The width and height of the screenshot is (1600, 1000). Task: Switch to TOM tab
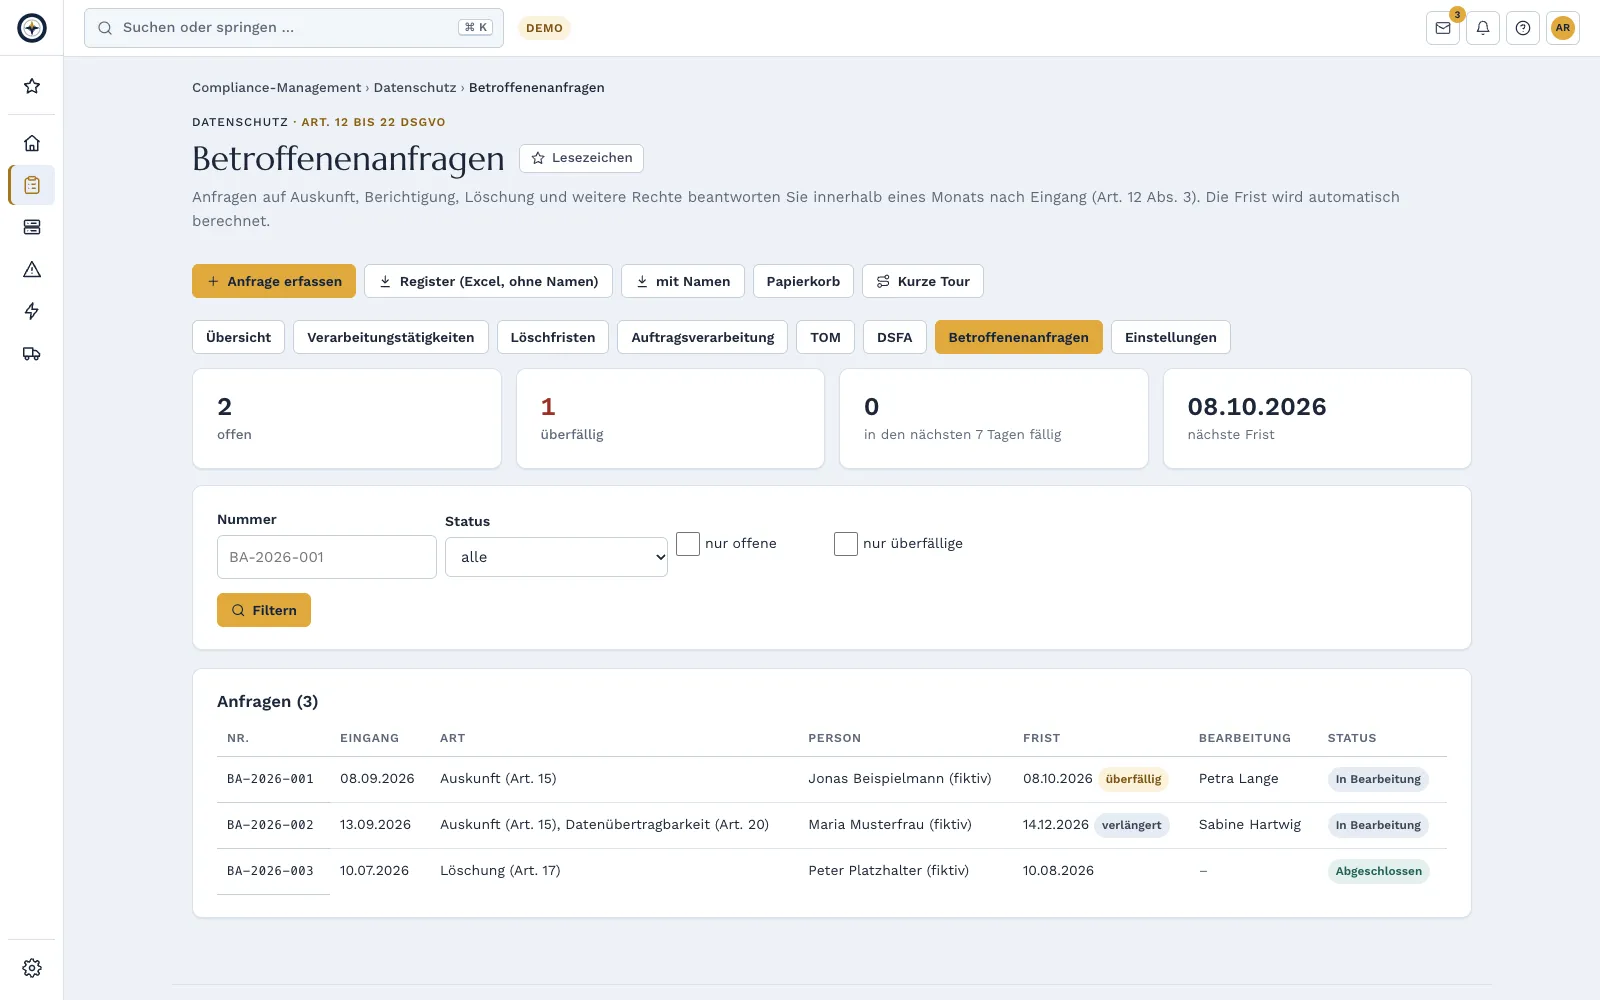tap(826, 337)
